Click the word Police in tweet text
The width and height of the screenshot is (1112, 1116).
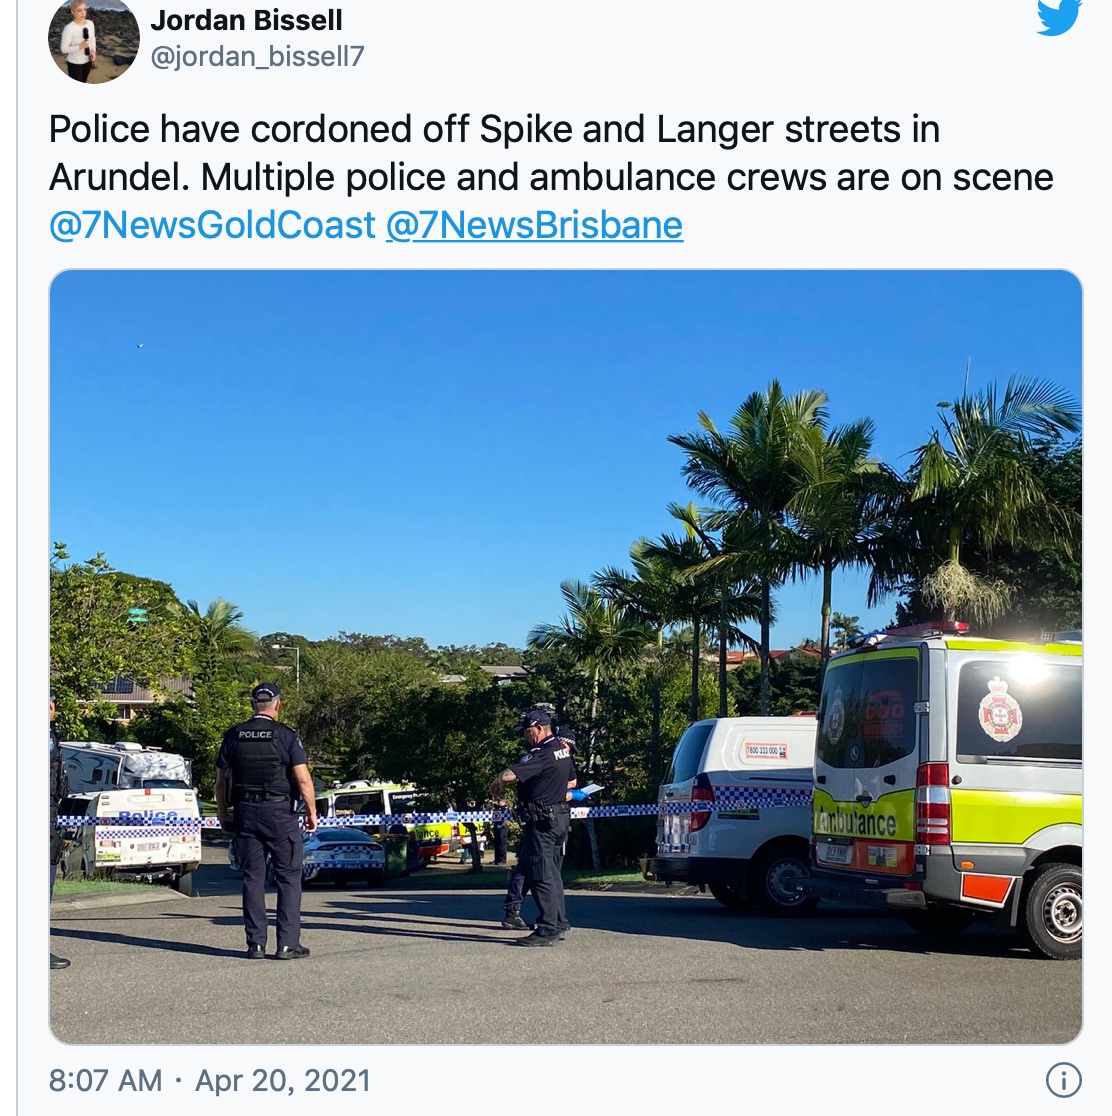[100, 130]
